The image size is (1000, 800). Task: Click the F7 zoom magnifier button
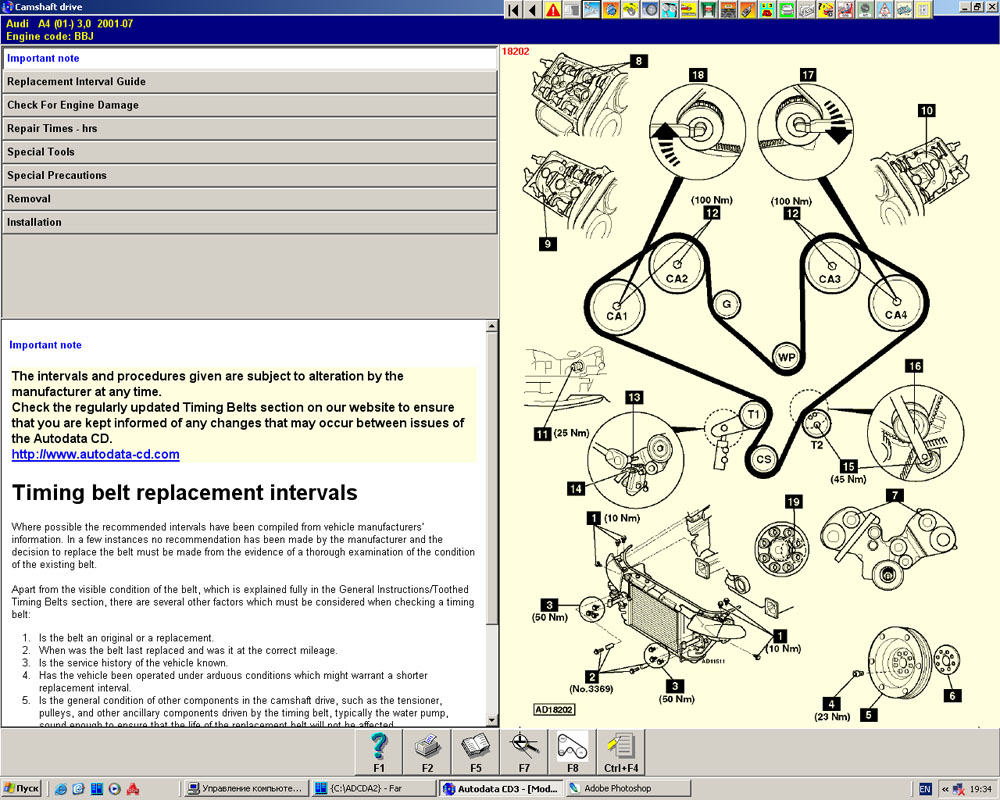point(523,751)
